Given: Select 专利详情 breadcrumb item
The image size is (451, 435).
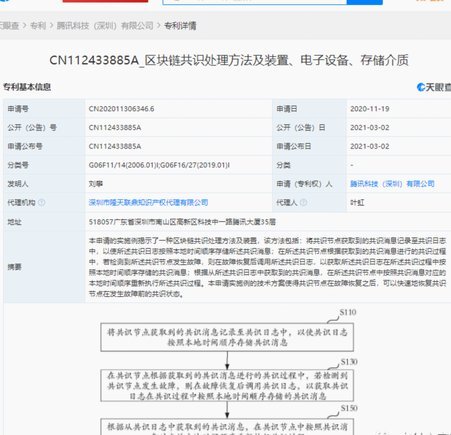Looking at the screenshot, I should coord(180,26).
